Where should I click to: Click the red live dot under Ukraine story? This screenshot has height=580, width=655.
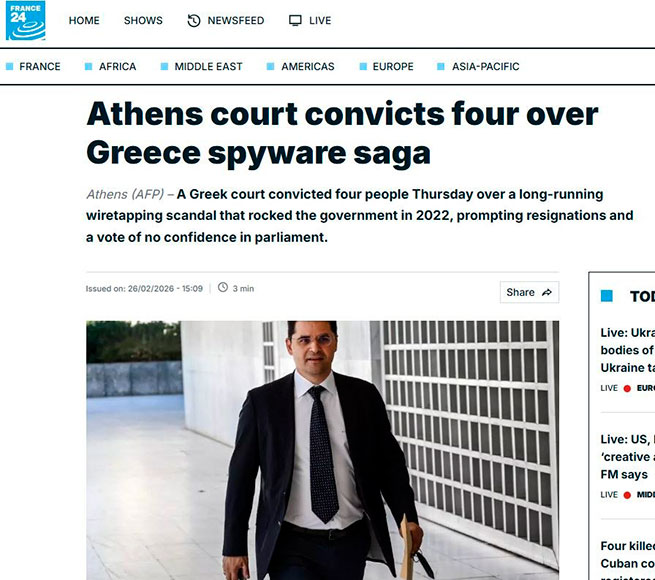[627, 389]
